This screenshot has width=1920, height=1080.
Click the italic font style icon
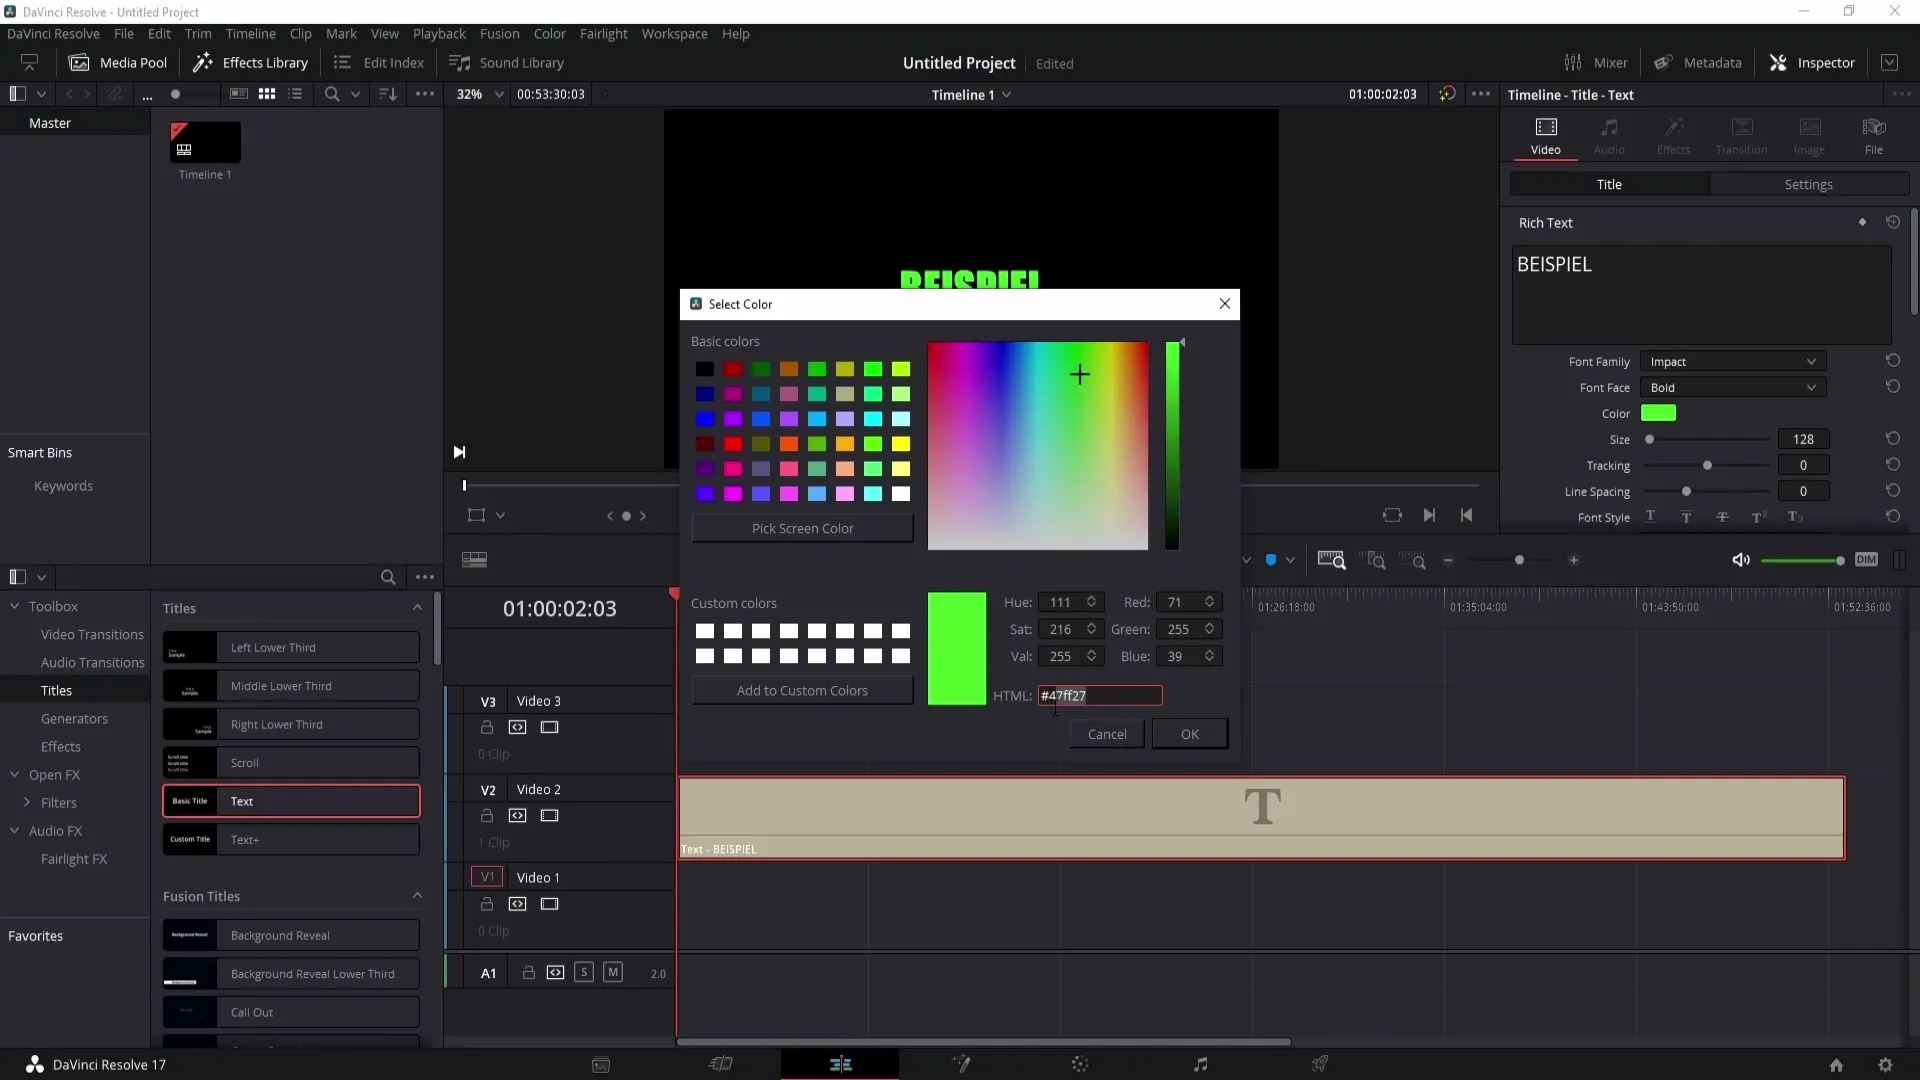(x=1687, y=517)
